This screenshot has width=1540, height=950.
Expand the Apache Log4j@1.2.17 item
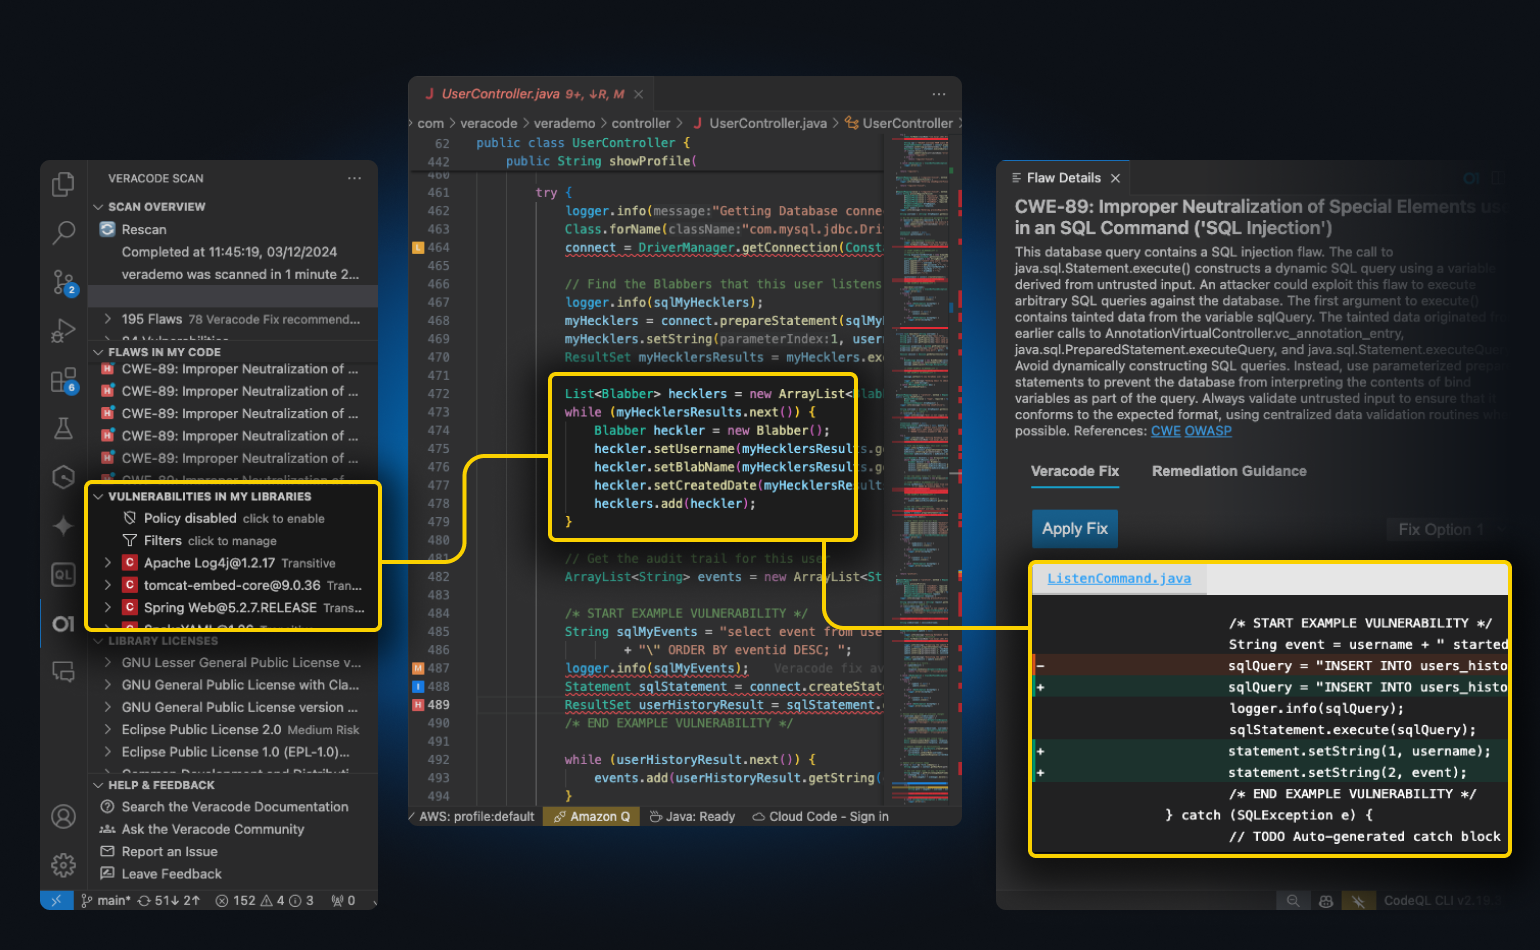pos(108,563)
